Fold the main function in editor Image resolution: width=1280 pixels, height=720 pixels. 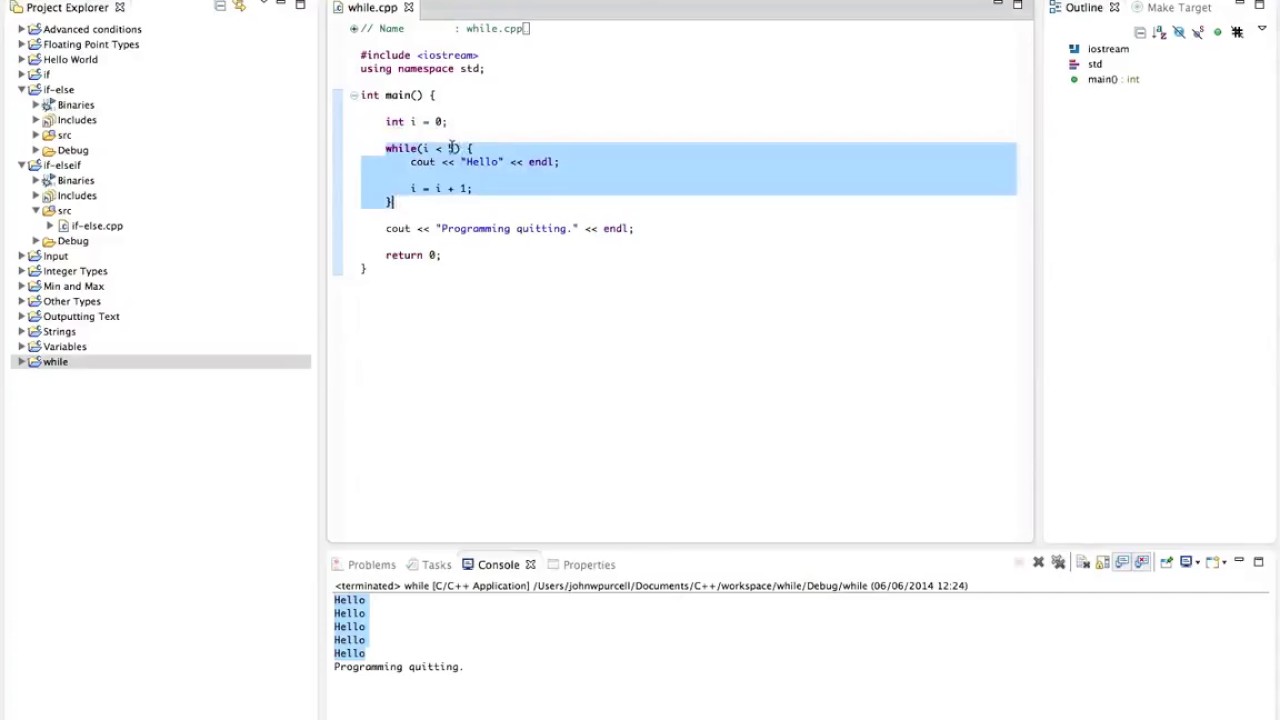pos(353,95)
